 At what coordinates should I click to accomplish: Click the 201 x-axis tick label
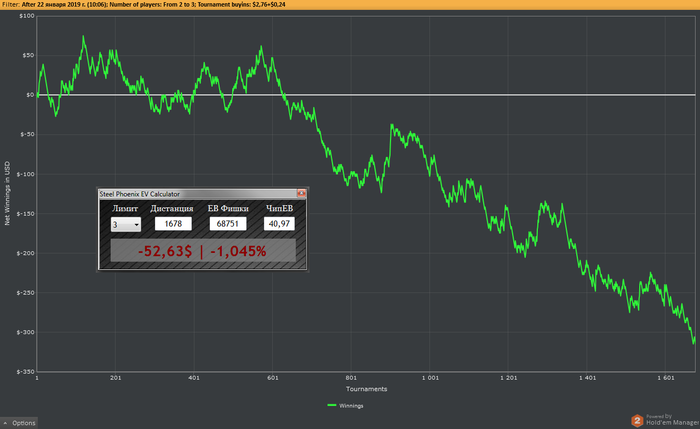115,378
